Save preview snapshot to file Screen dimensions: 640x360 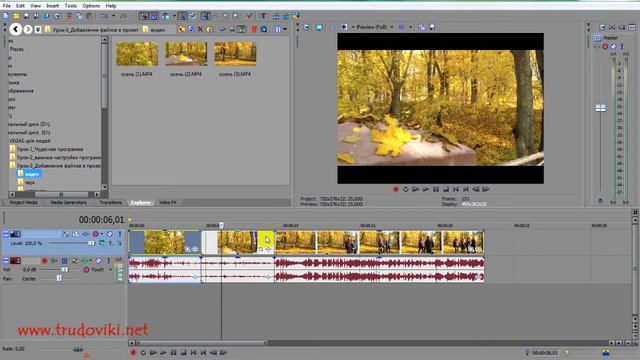pos(432,27)
